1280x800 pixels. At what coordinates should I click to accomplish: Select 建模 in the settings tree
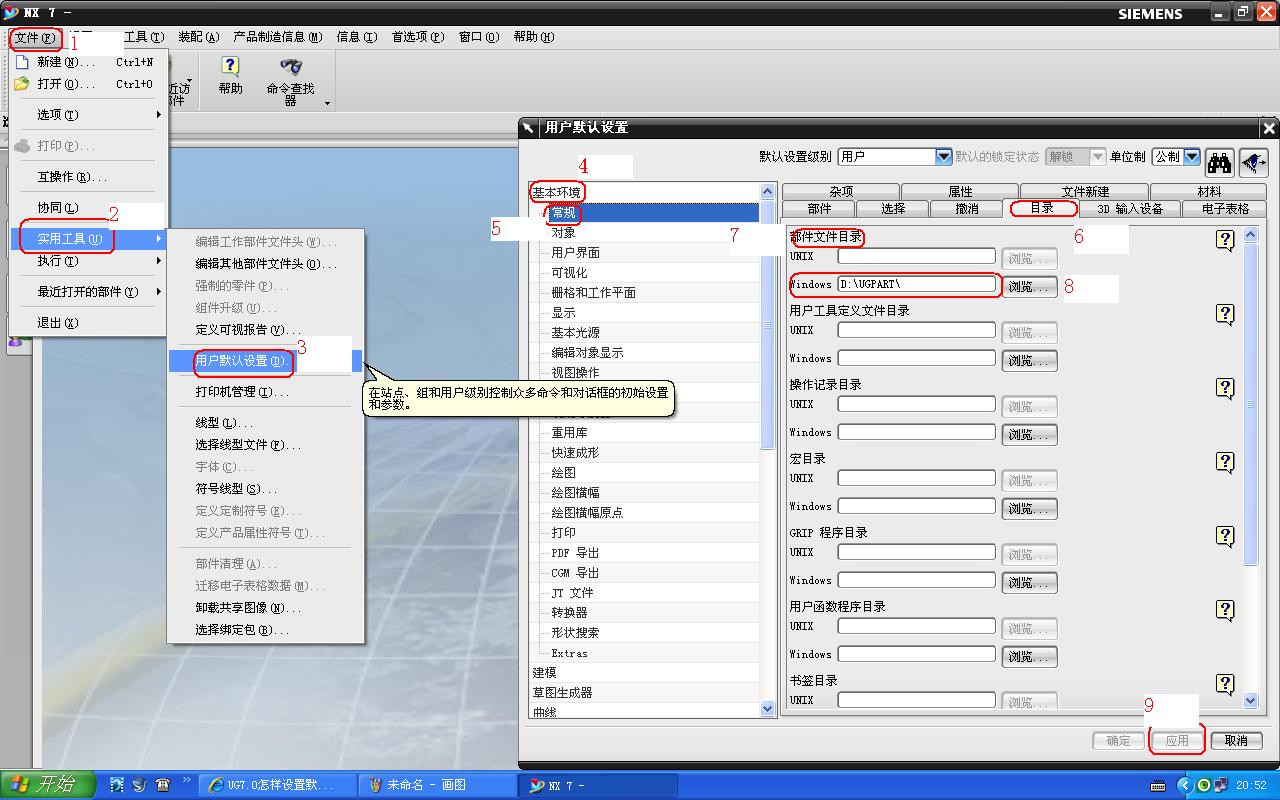pos(544,673)
